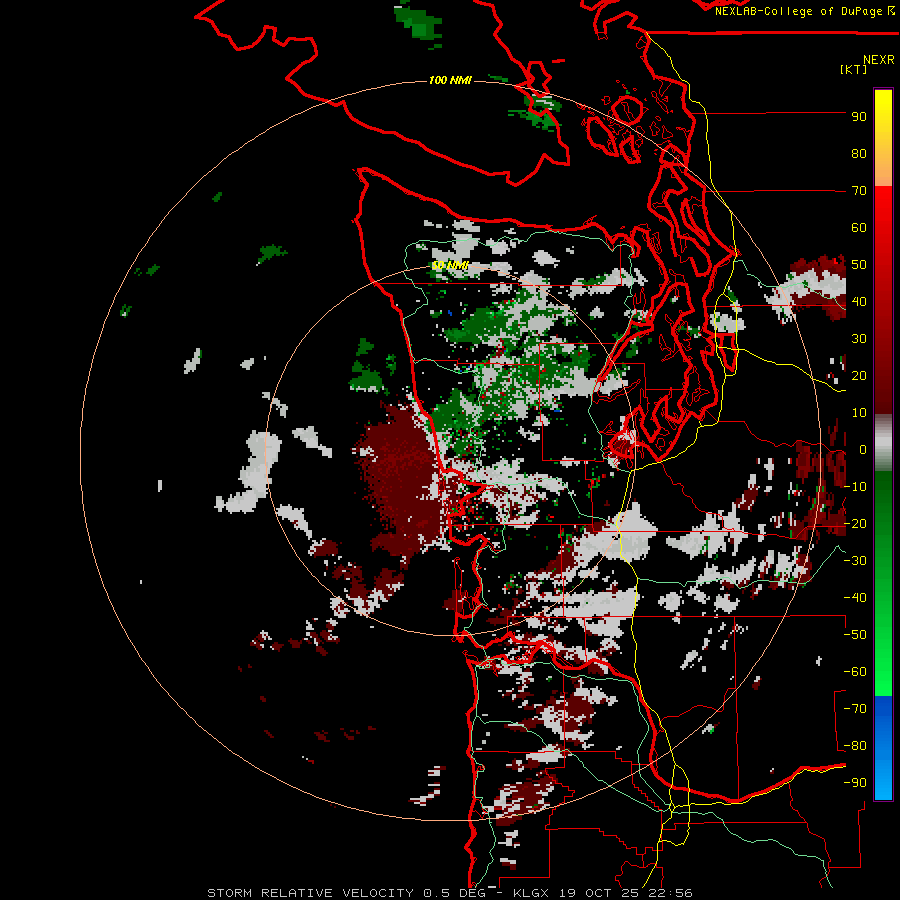This screenshot has height=900, width=900.
Task: Click the "100 NMI" range ring label
Action: pyautogui.click(x=450, y=80)
